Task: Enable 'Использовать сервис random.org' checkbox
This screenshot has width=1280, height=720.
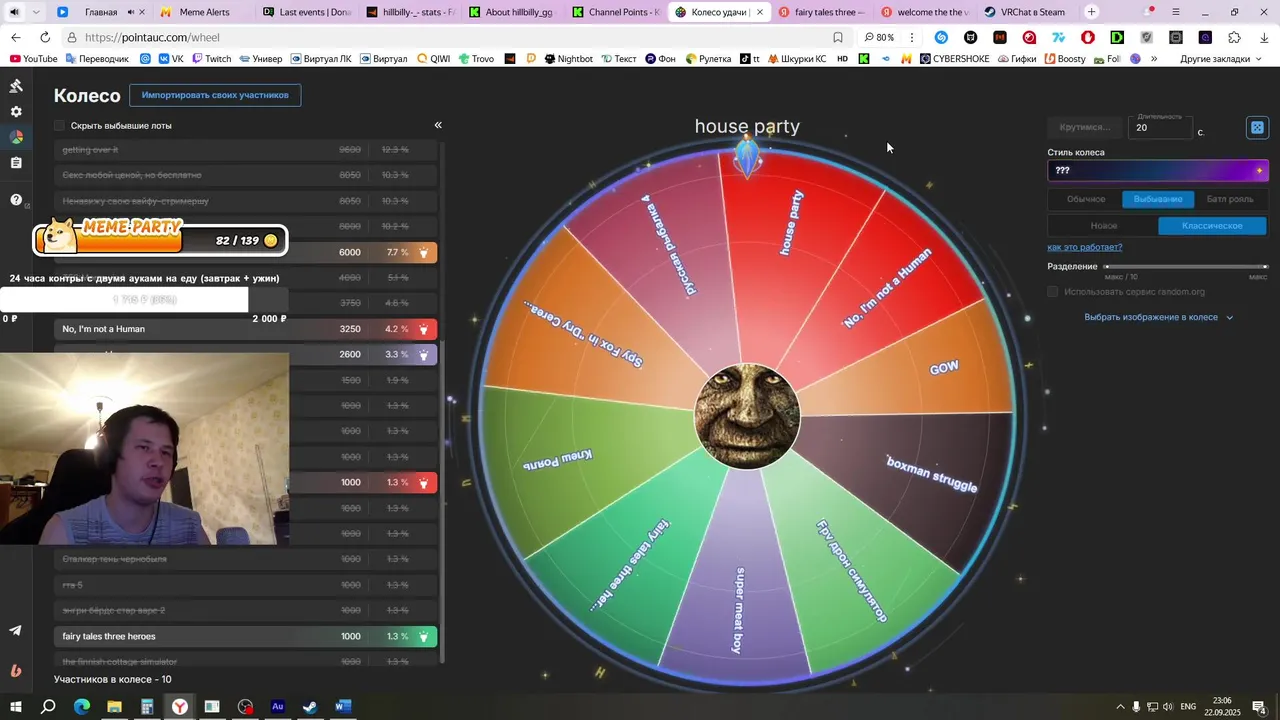Action: [x=1052, y=292]
